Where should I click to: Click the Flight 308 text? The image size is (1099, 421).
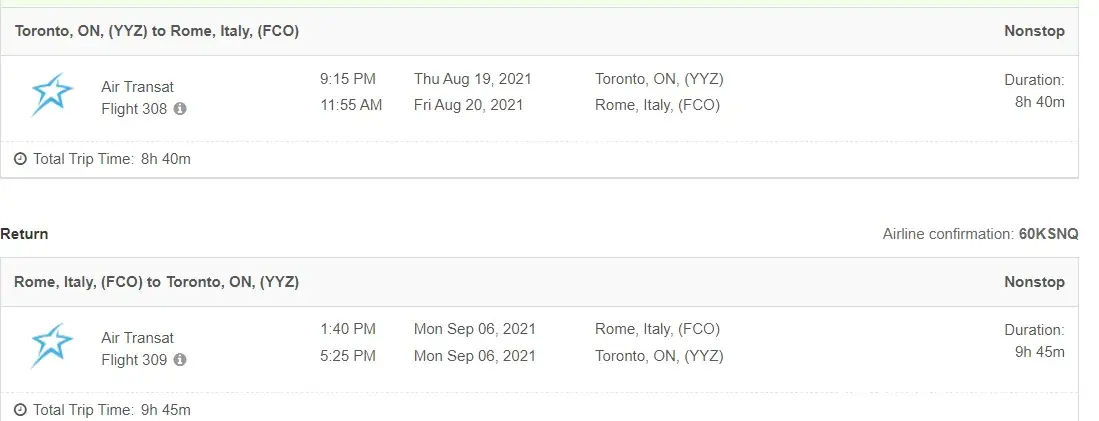134,109
